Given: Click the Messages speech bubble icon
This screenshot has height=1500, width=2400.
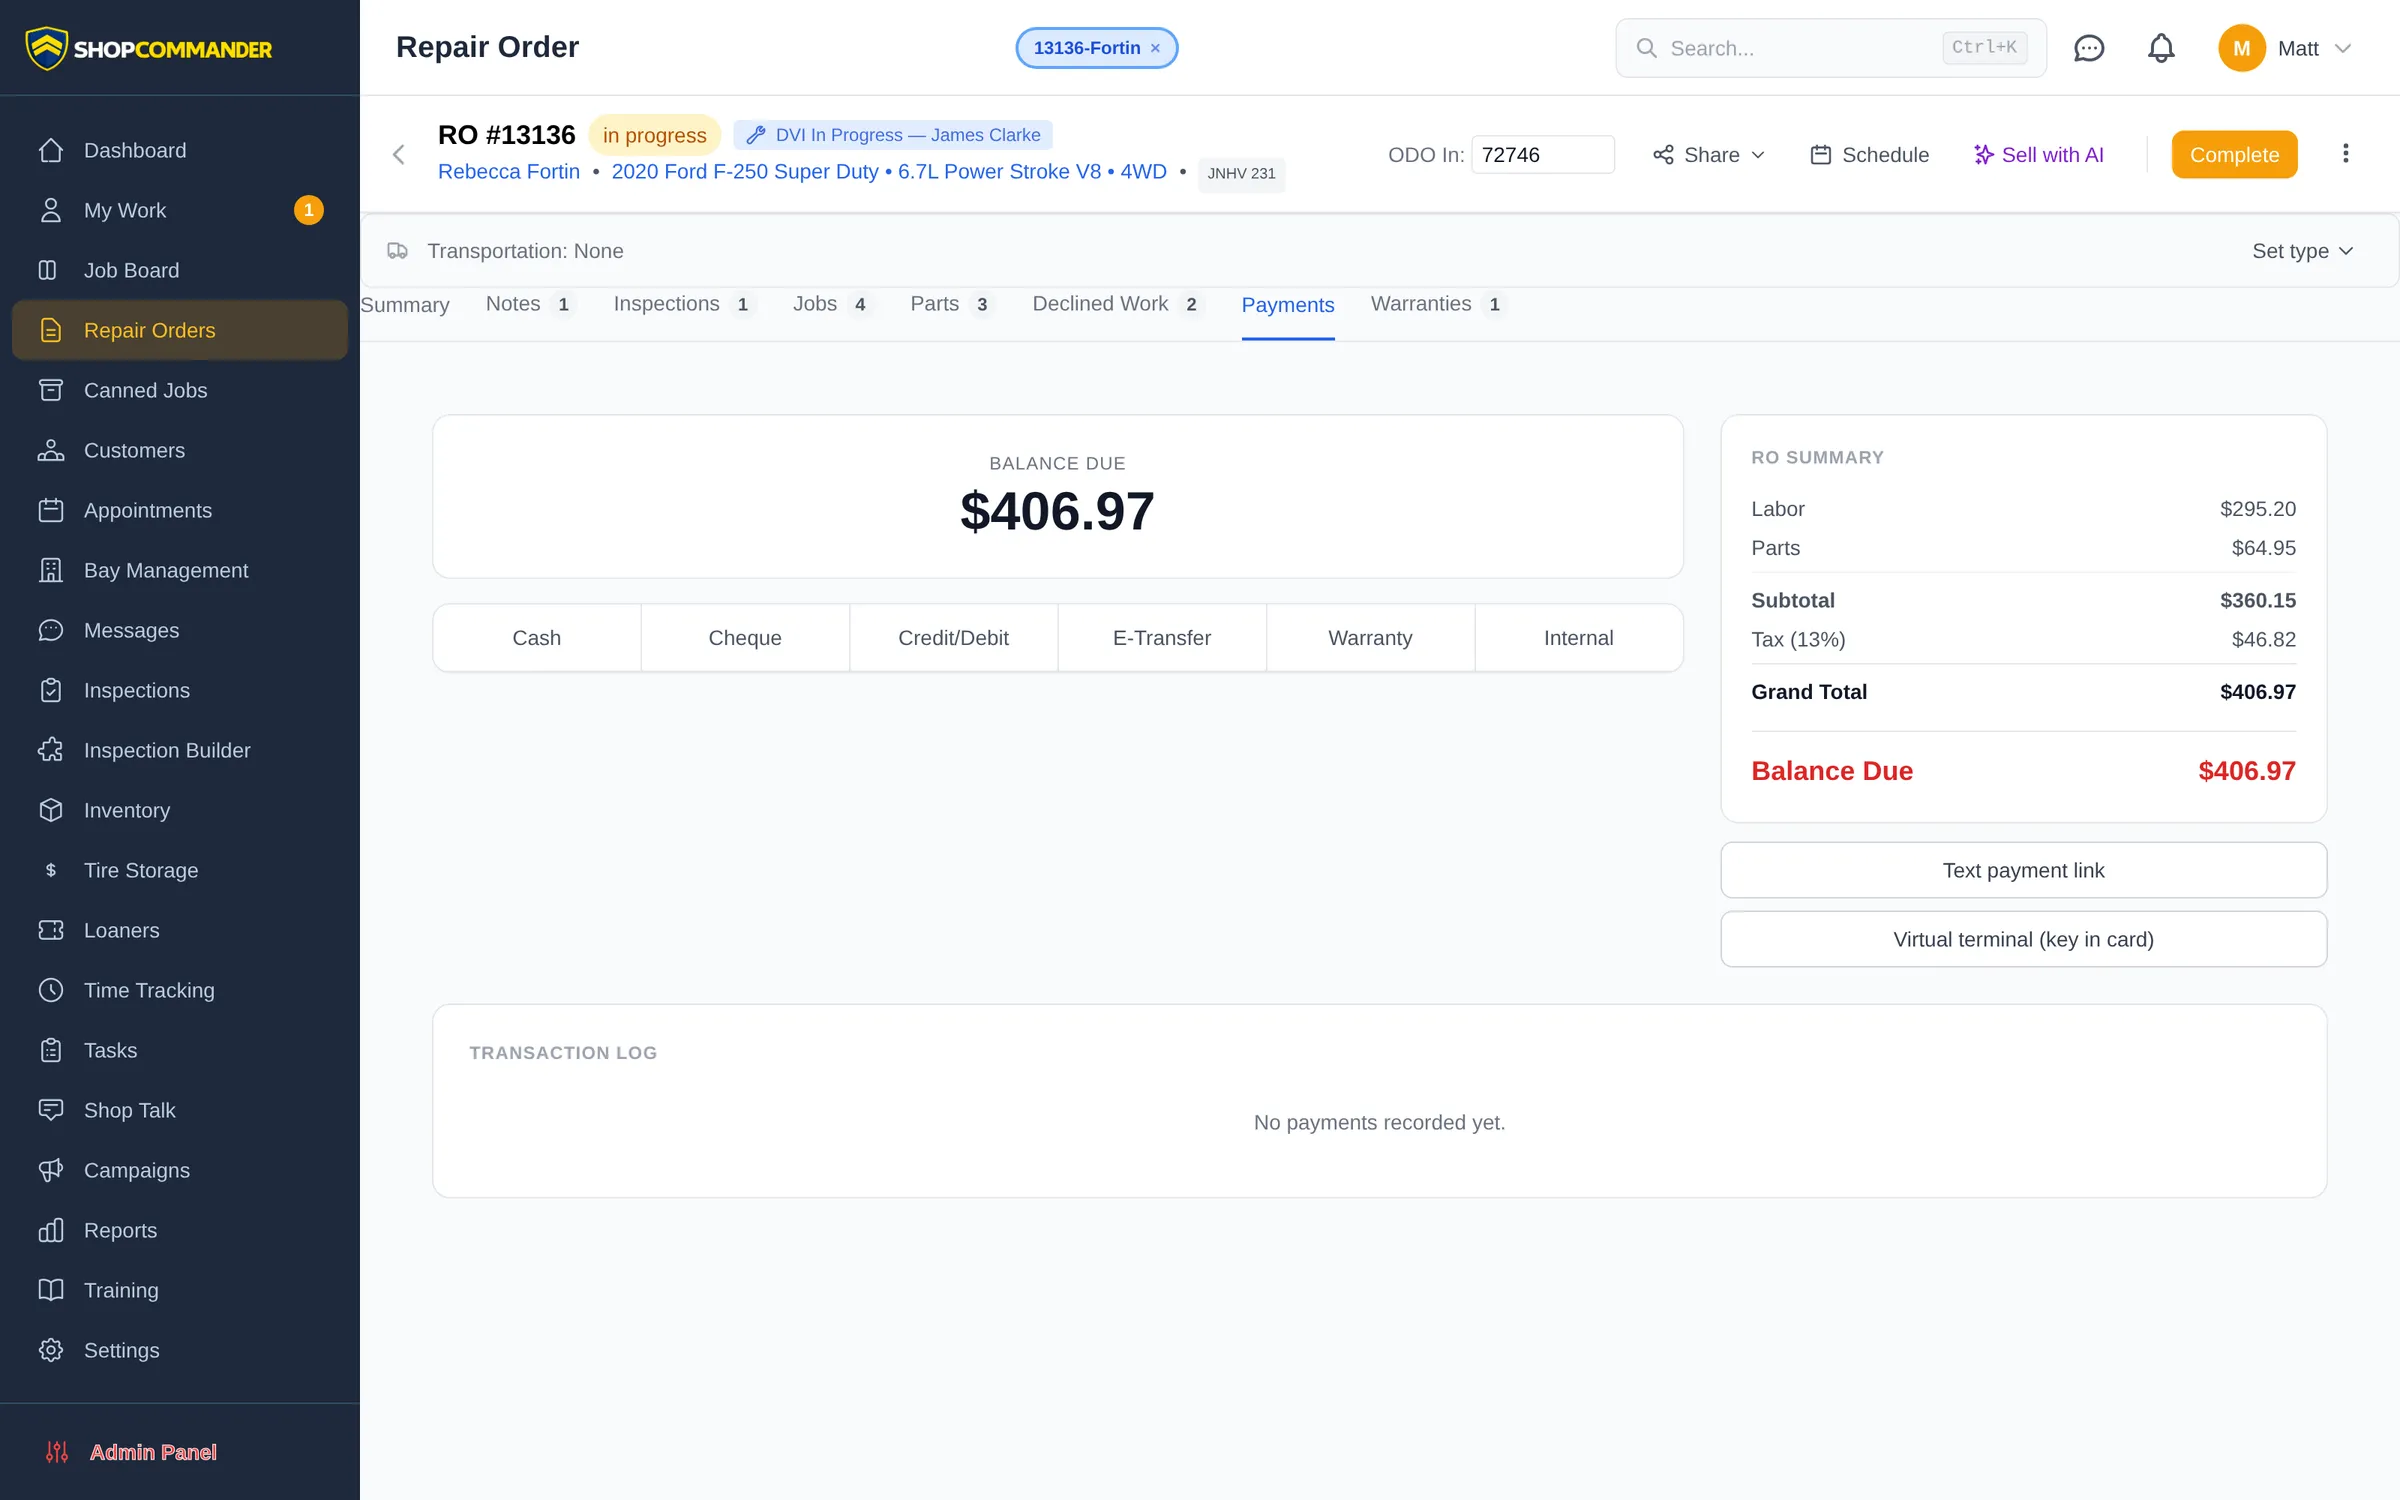Looking at the screenshot, I should 51,630.
